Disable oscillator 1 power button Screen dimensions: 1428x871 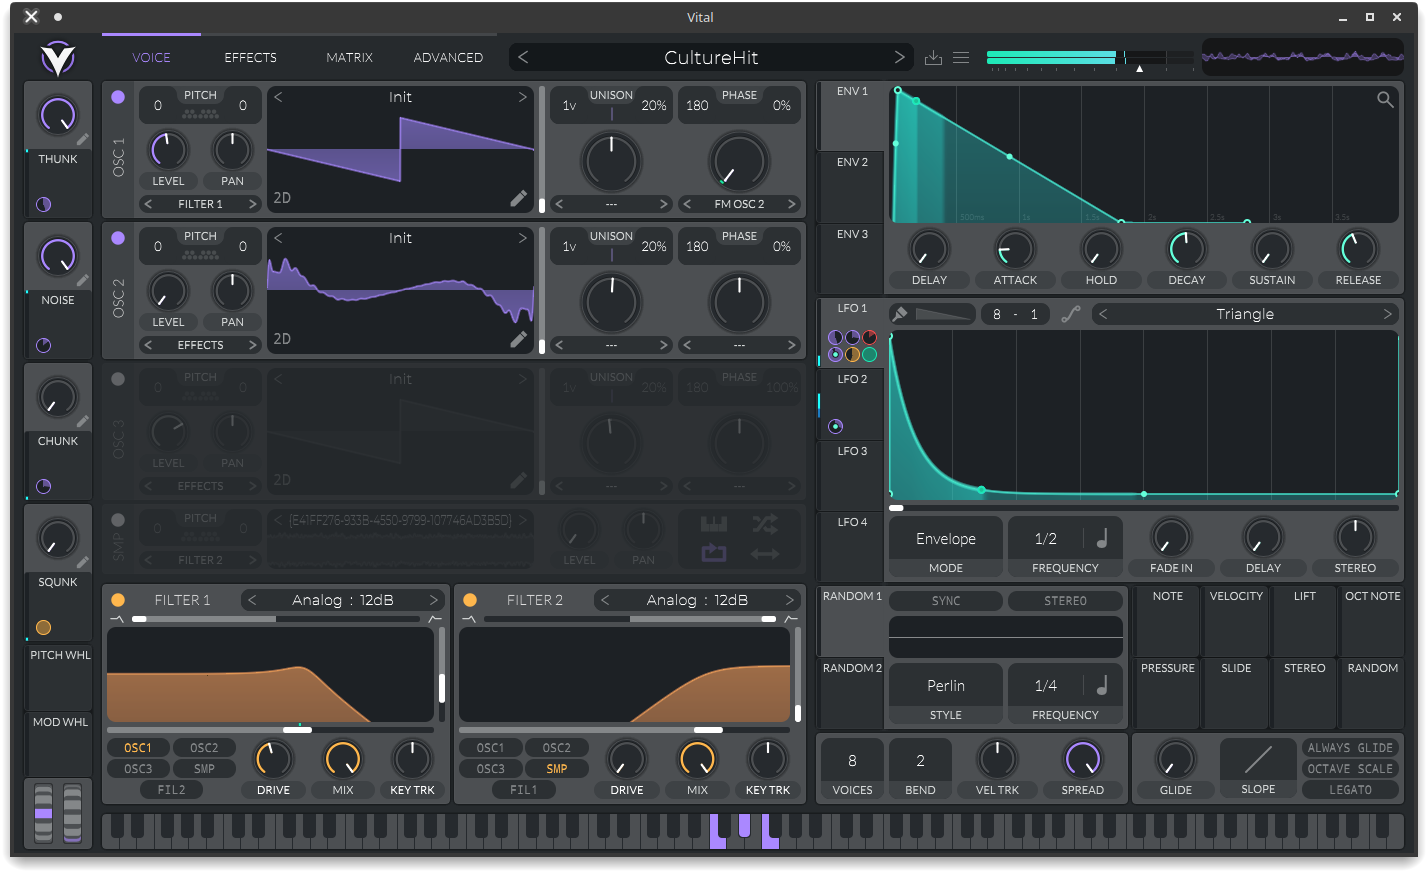118,97
